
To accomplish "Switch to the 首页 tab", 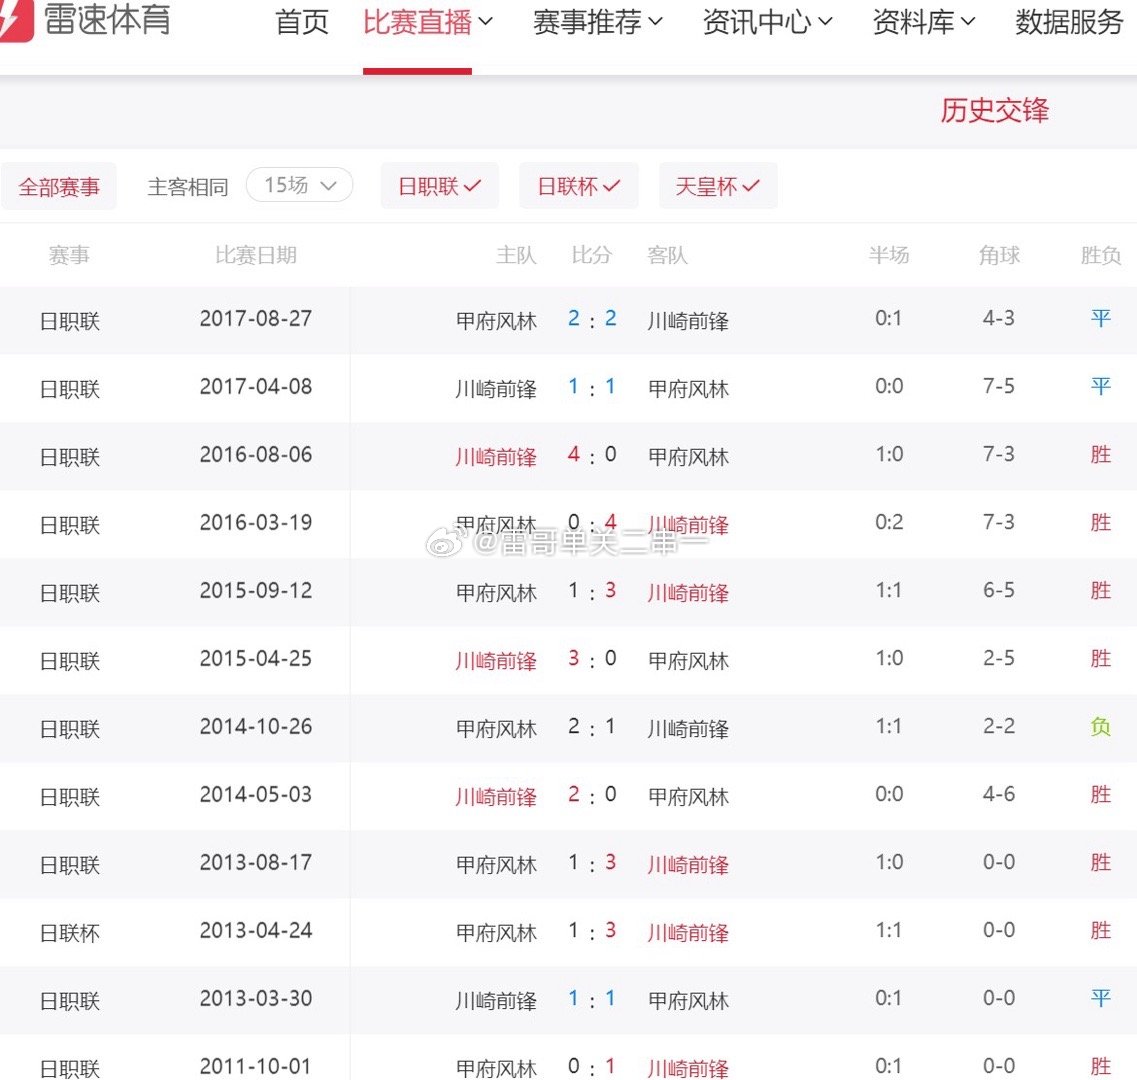I will pyautogui.click(x=301, y=24).
